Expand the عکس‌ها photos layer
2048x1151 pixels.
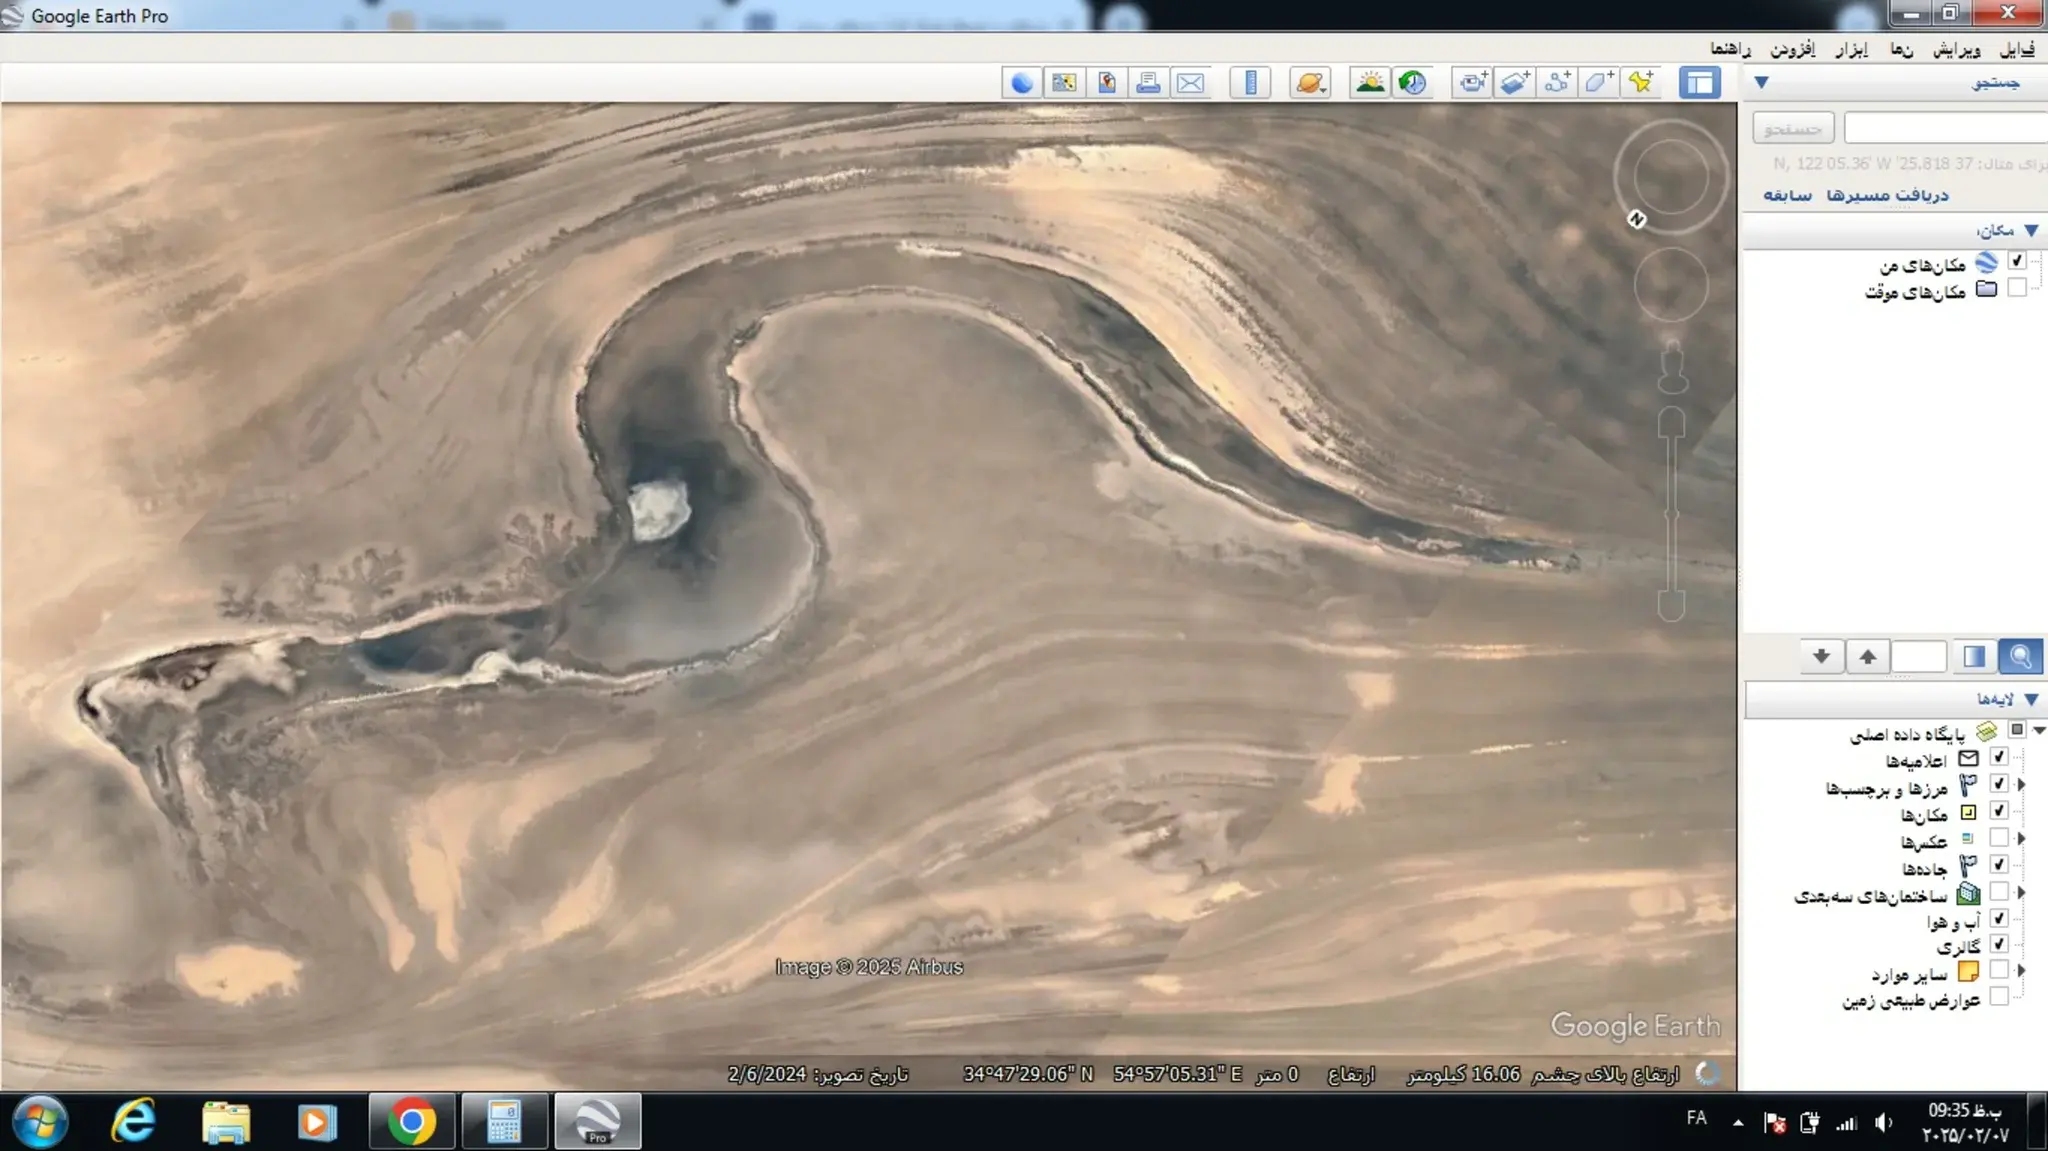coord(2021,838)
